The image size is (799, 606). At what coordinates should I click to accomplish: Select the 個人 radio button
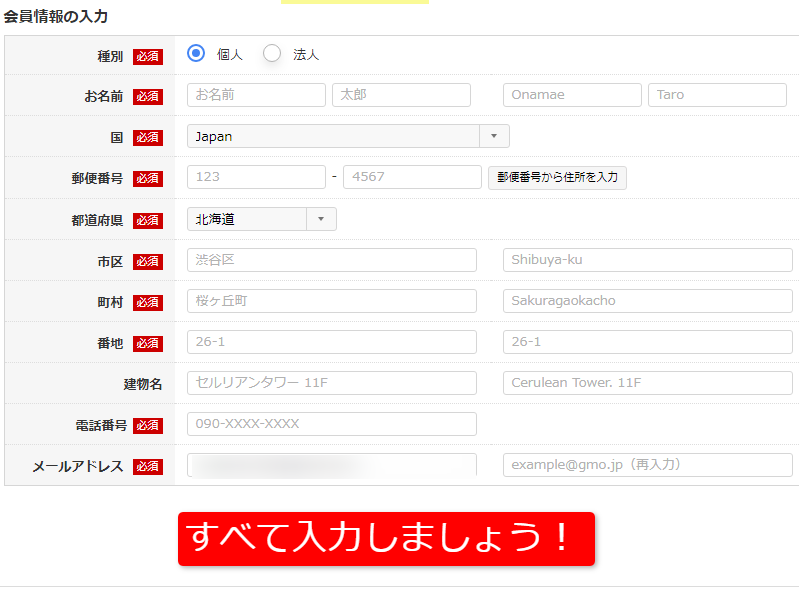coord(196,54)
